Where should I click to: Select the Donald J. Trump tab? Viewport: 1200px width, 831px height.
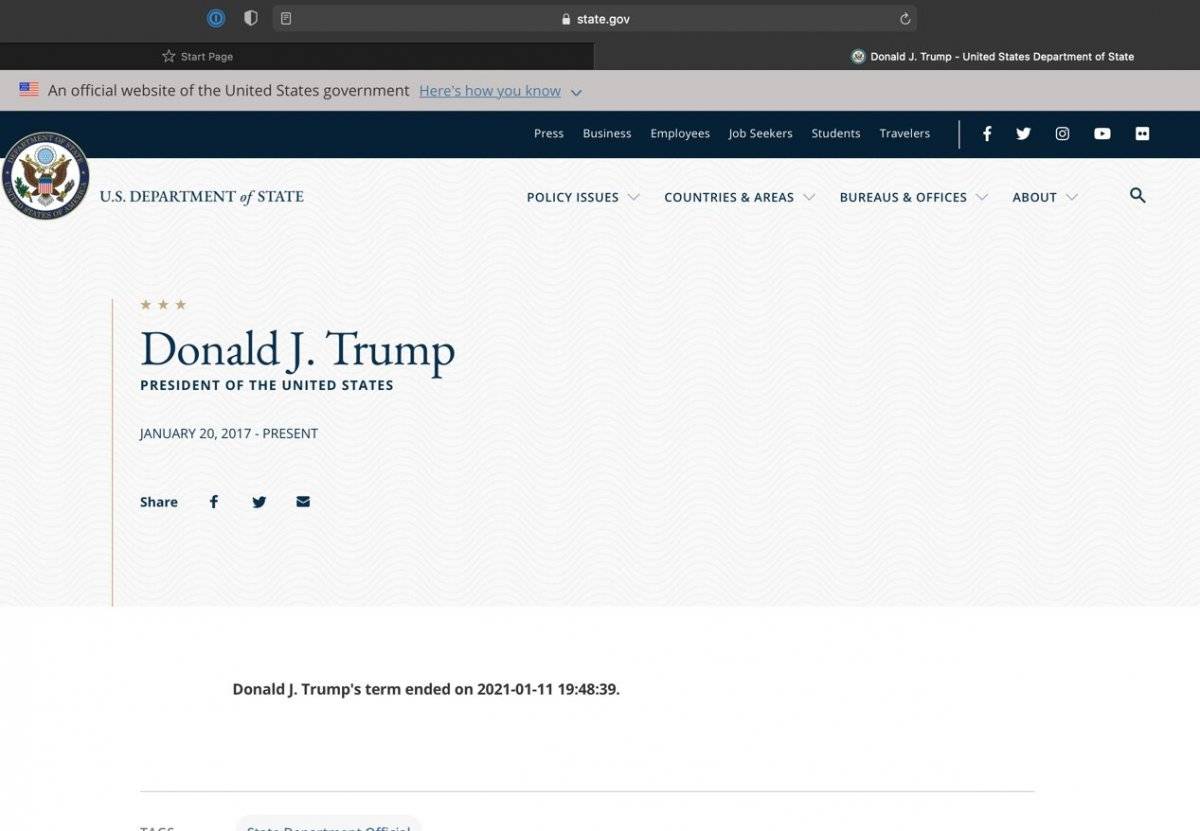(994, 56)
